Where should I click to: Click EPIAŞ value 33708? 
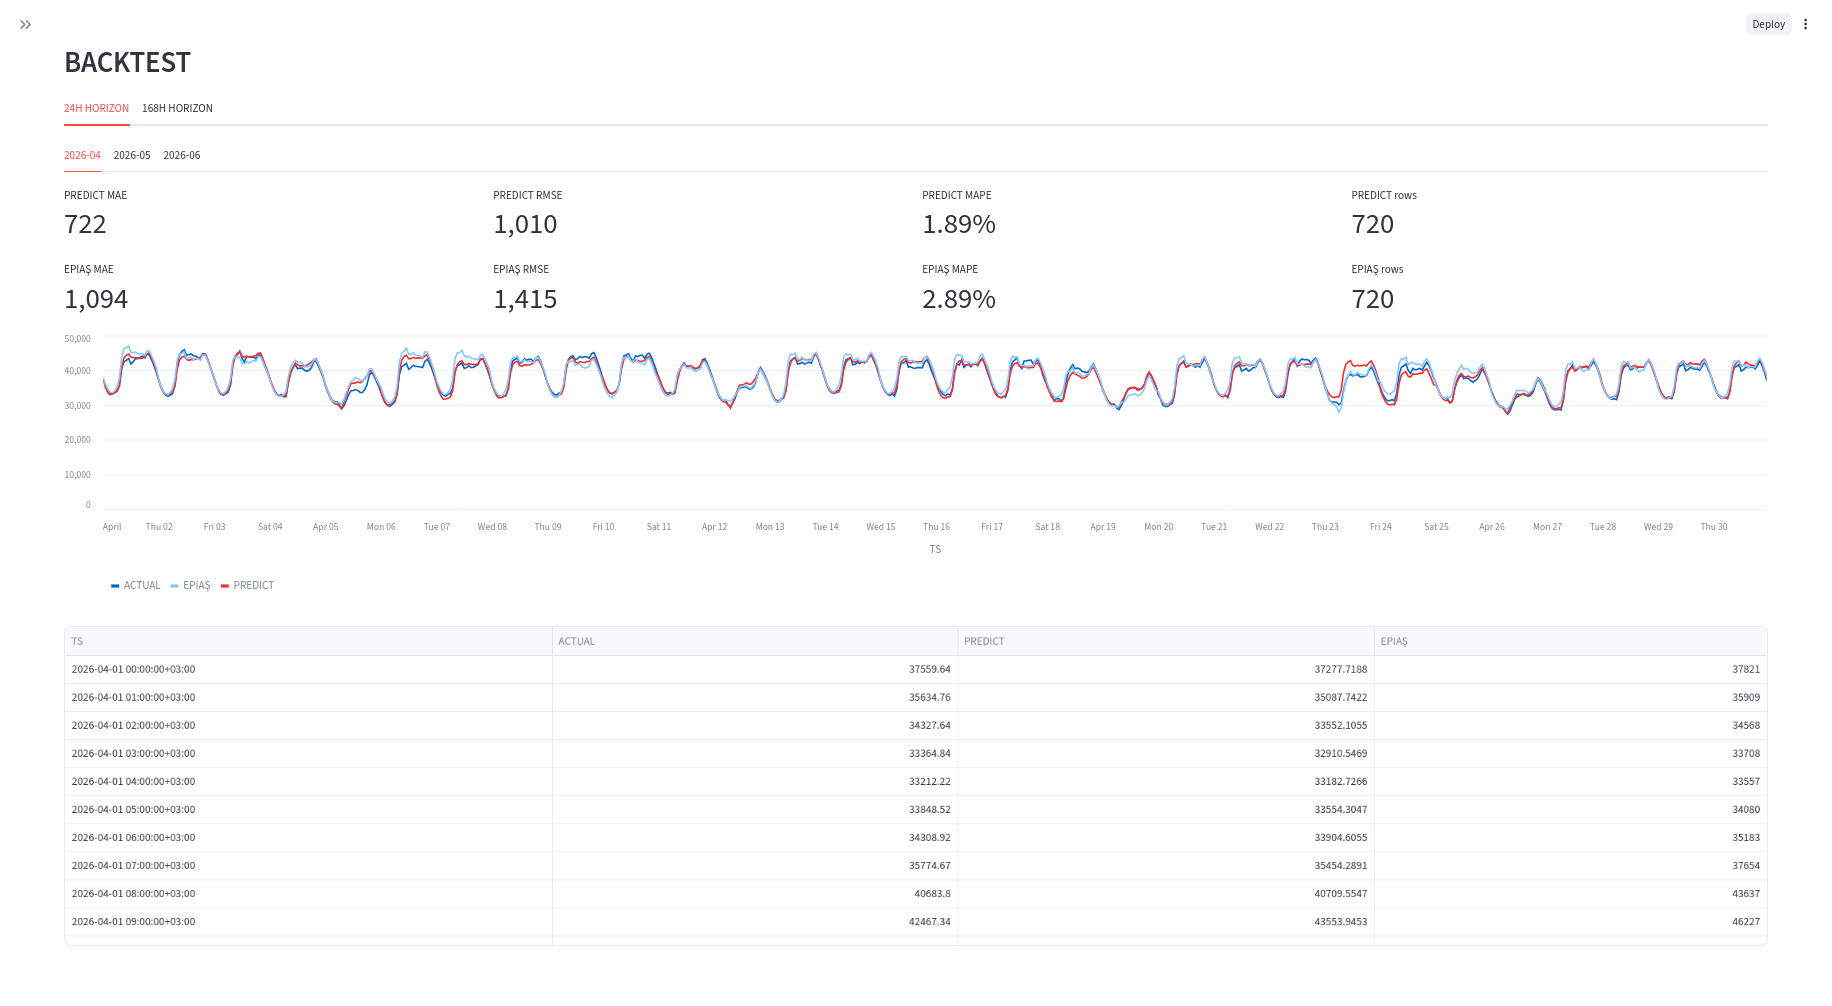coord(1570,753)
